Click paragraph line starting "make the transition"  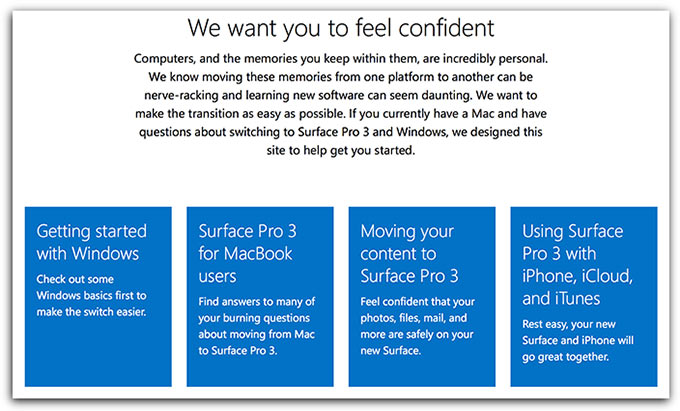click(341, 116)
